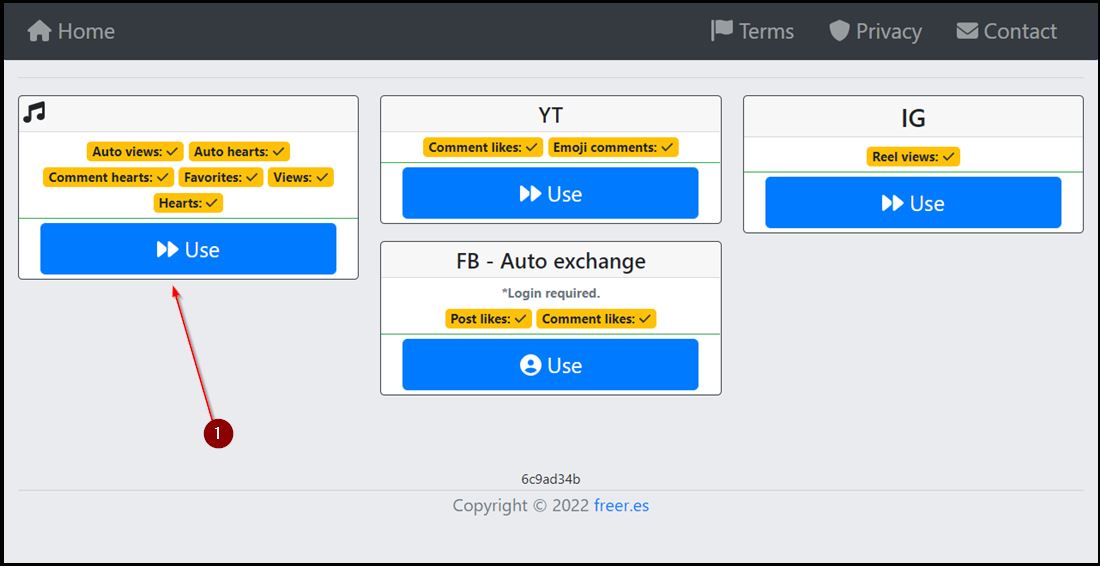Screen dimensions: 1100x566
Task: Click the Post likes badge in FB card
Action: (488, 319)
